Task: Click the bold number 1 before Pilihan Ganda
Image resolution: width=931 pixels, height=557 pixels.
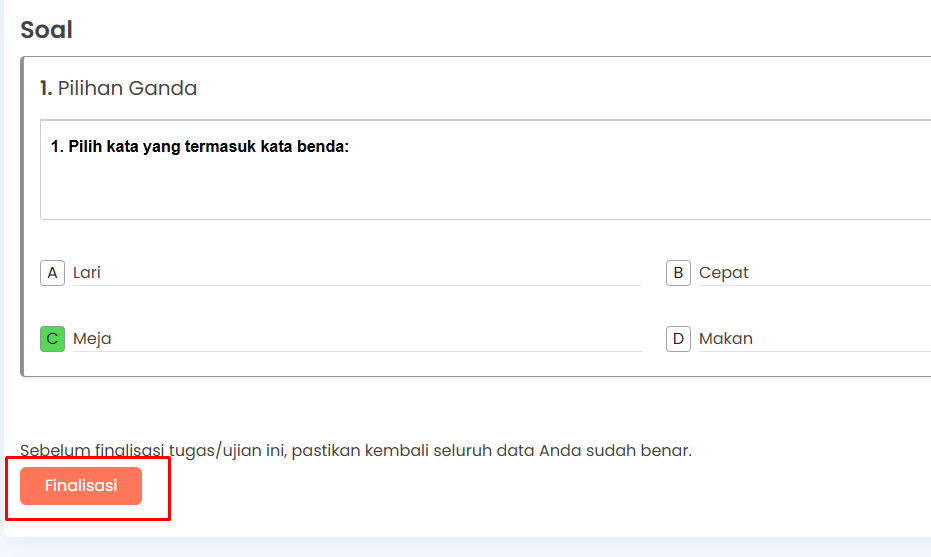Action: click(x=46, y=88)
